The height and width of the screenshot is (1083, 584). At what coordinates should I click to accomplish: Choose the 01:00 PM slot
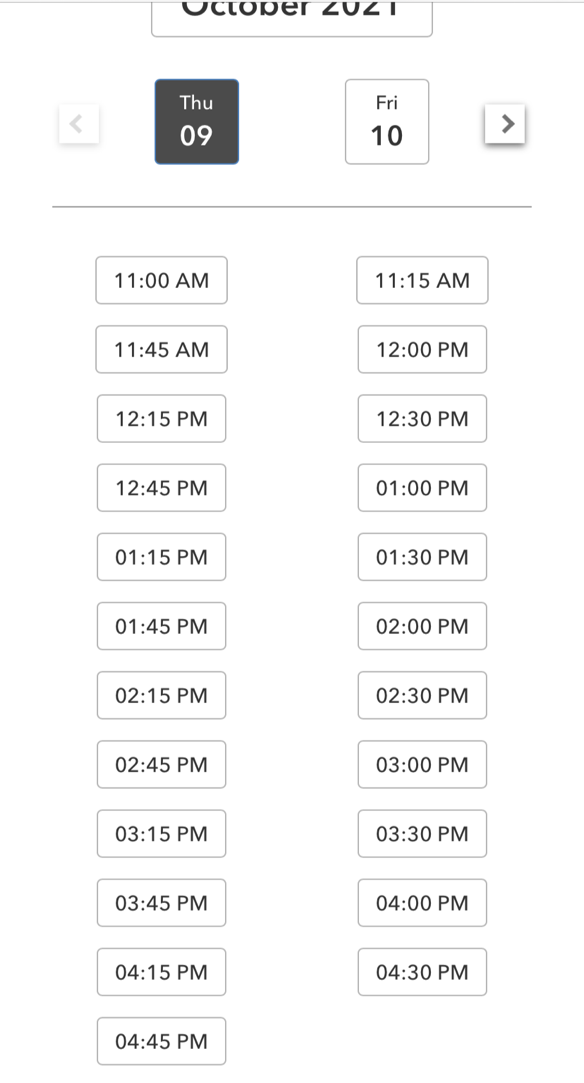422,488
